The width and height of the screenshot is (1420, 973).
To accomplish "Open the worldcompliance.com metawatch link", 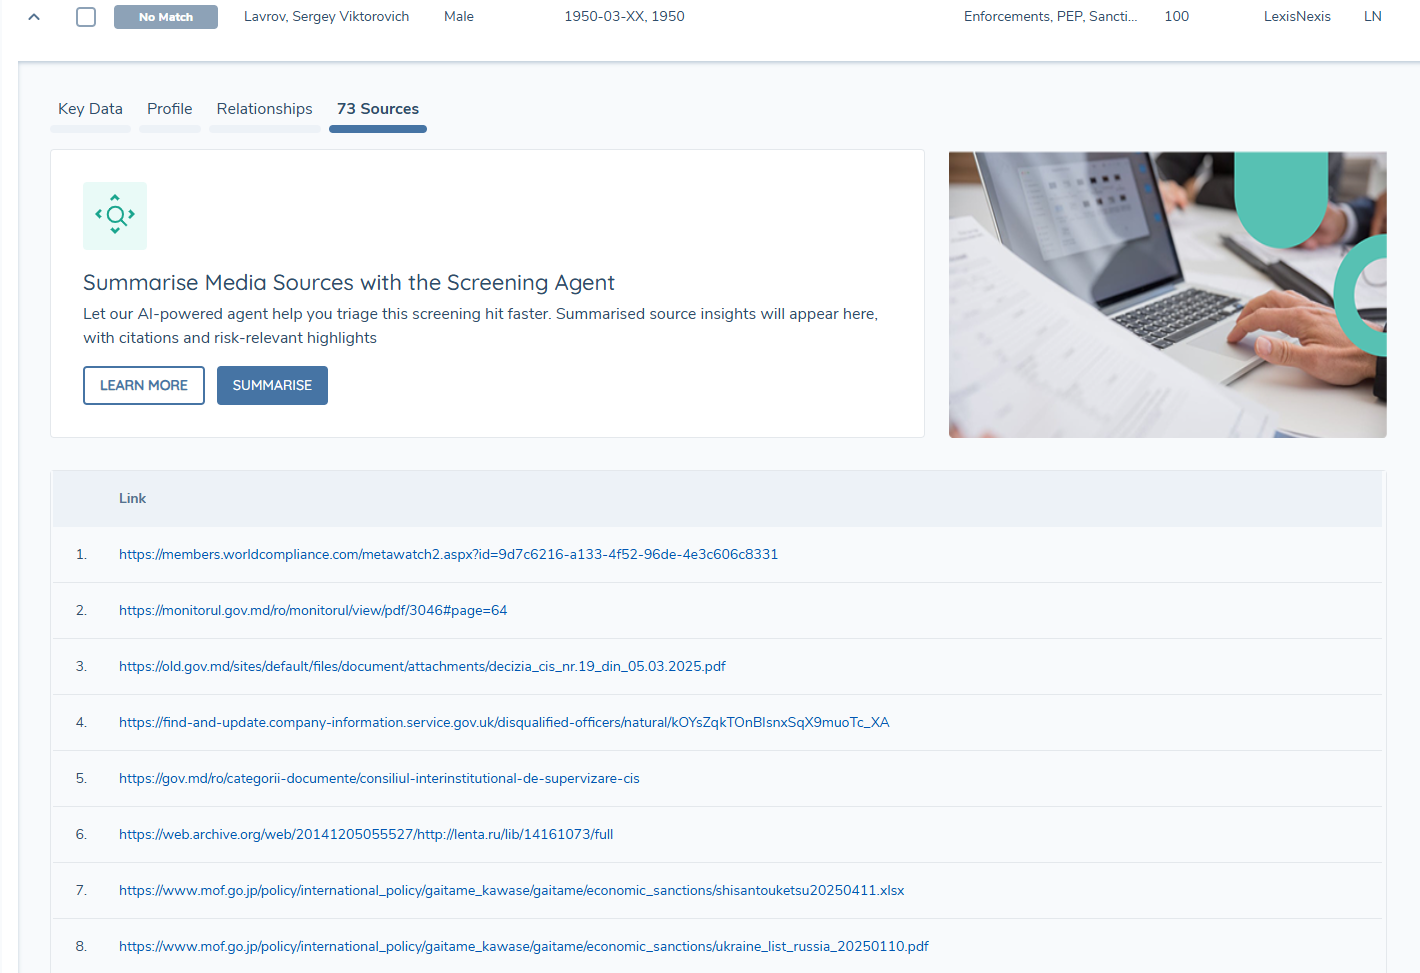I will 448,554.
